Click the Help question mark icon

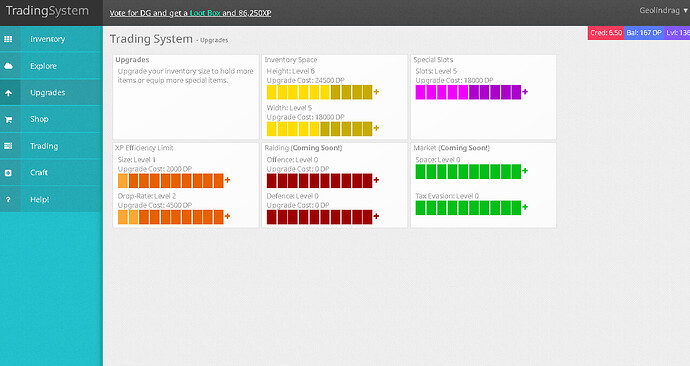coord(8,200)
